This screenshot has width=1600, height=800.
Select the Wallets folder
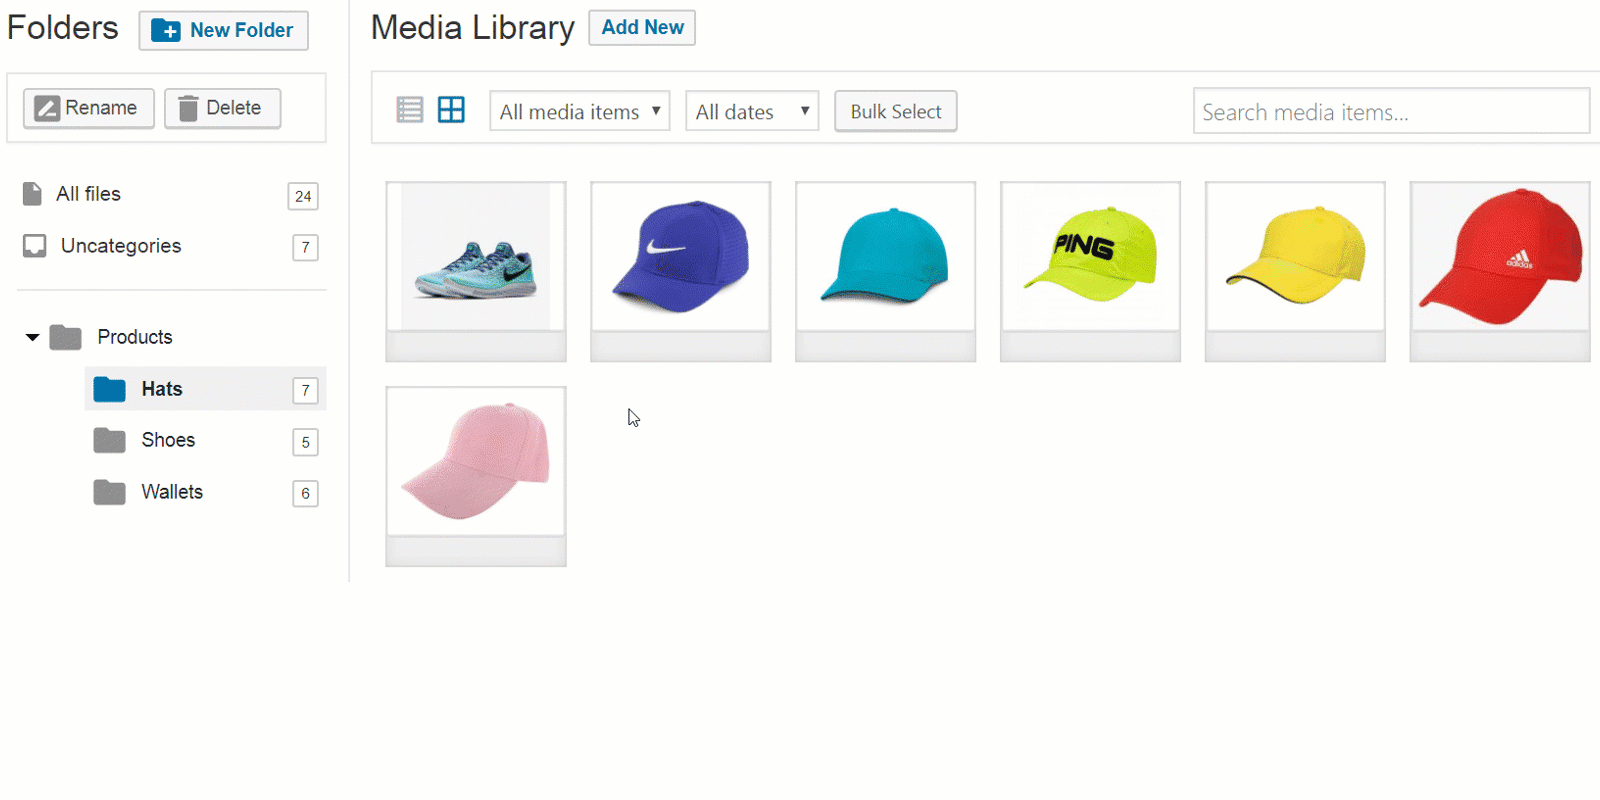172,493
